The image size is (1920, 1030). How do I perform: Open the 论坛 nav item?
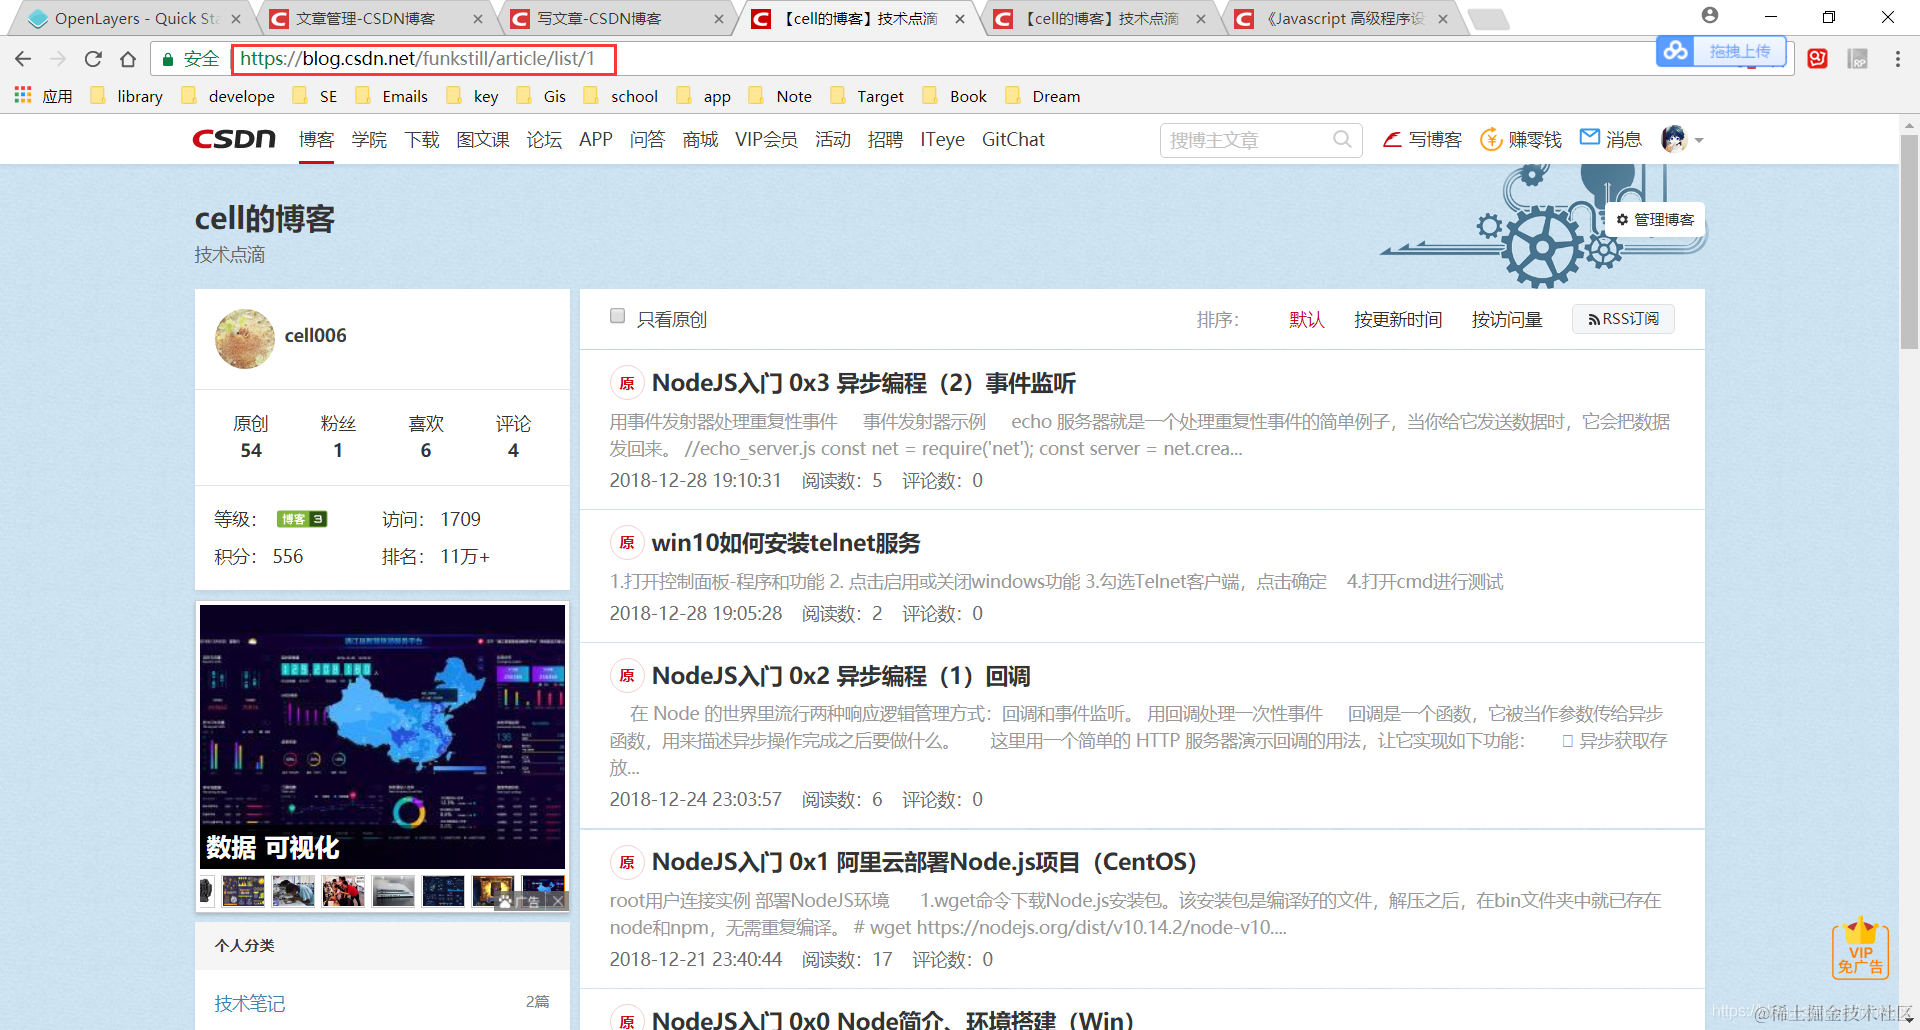(544, 139)
